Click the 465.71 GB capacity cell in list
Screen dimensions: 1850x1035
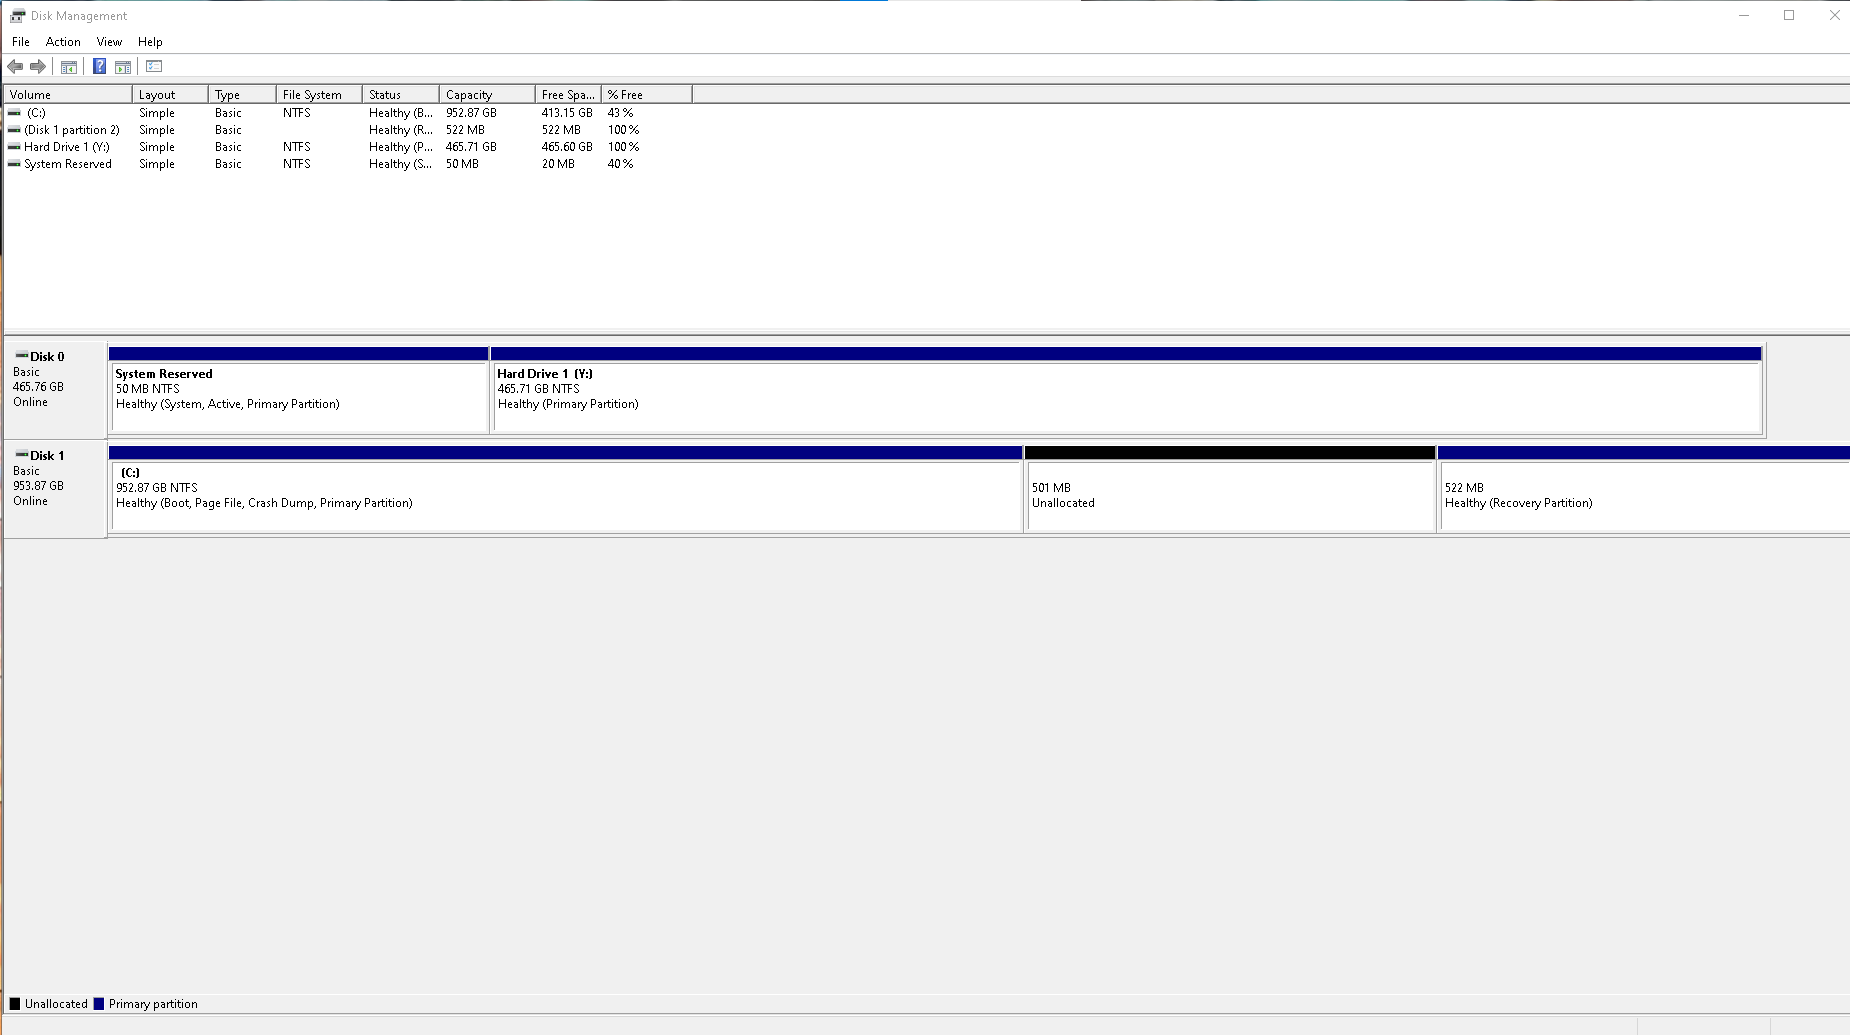(471, 147)
